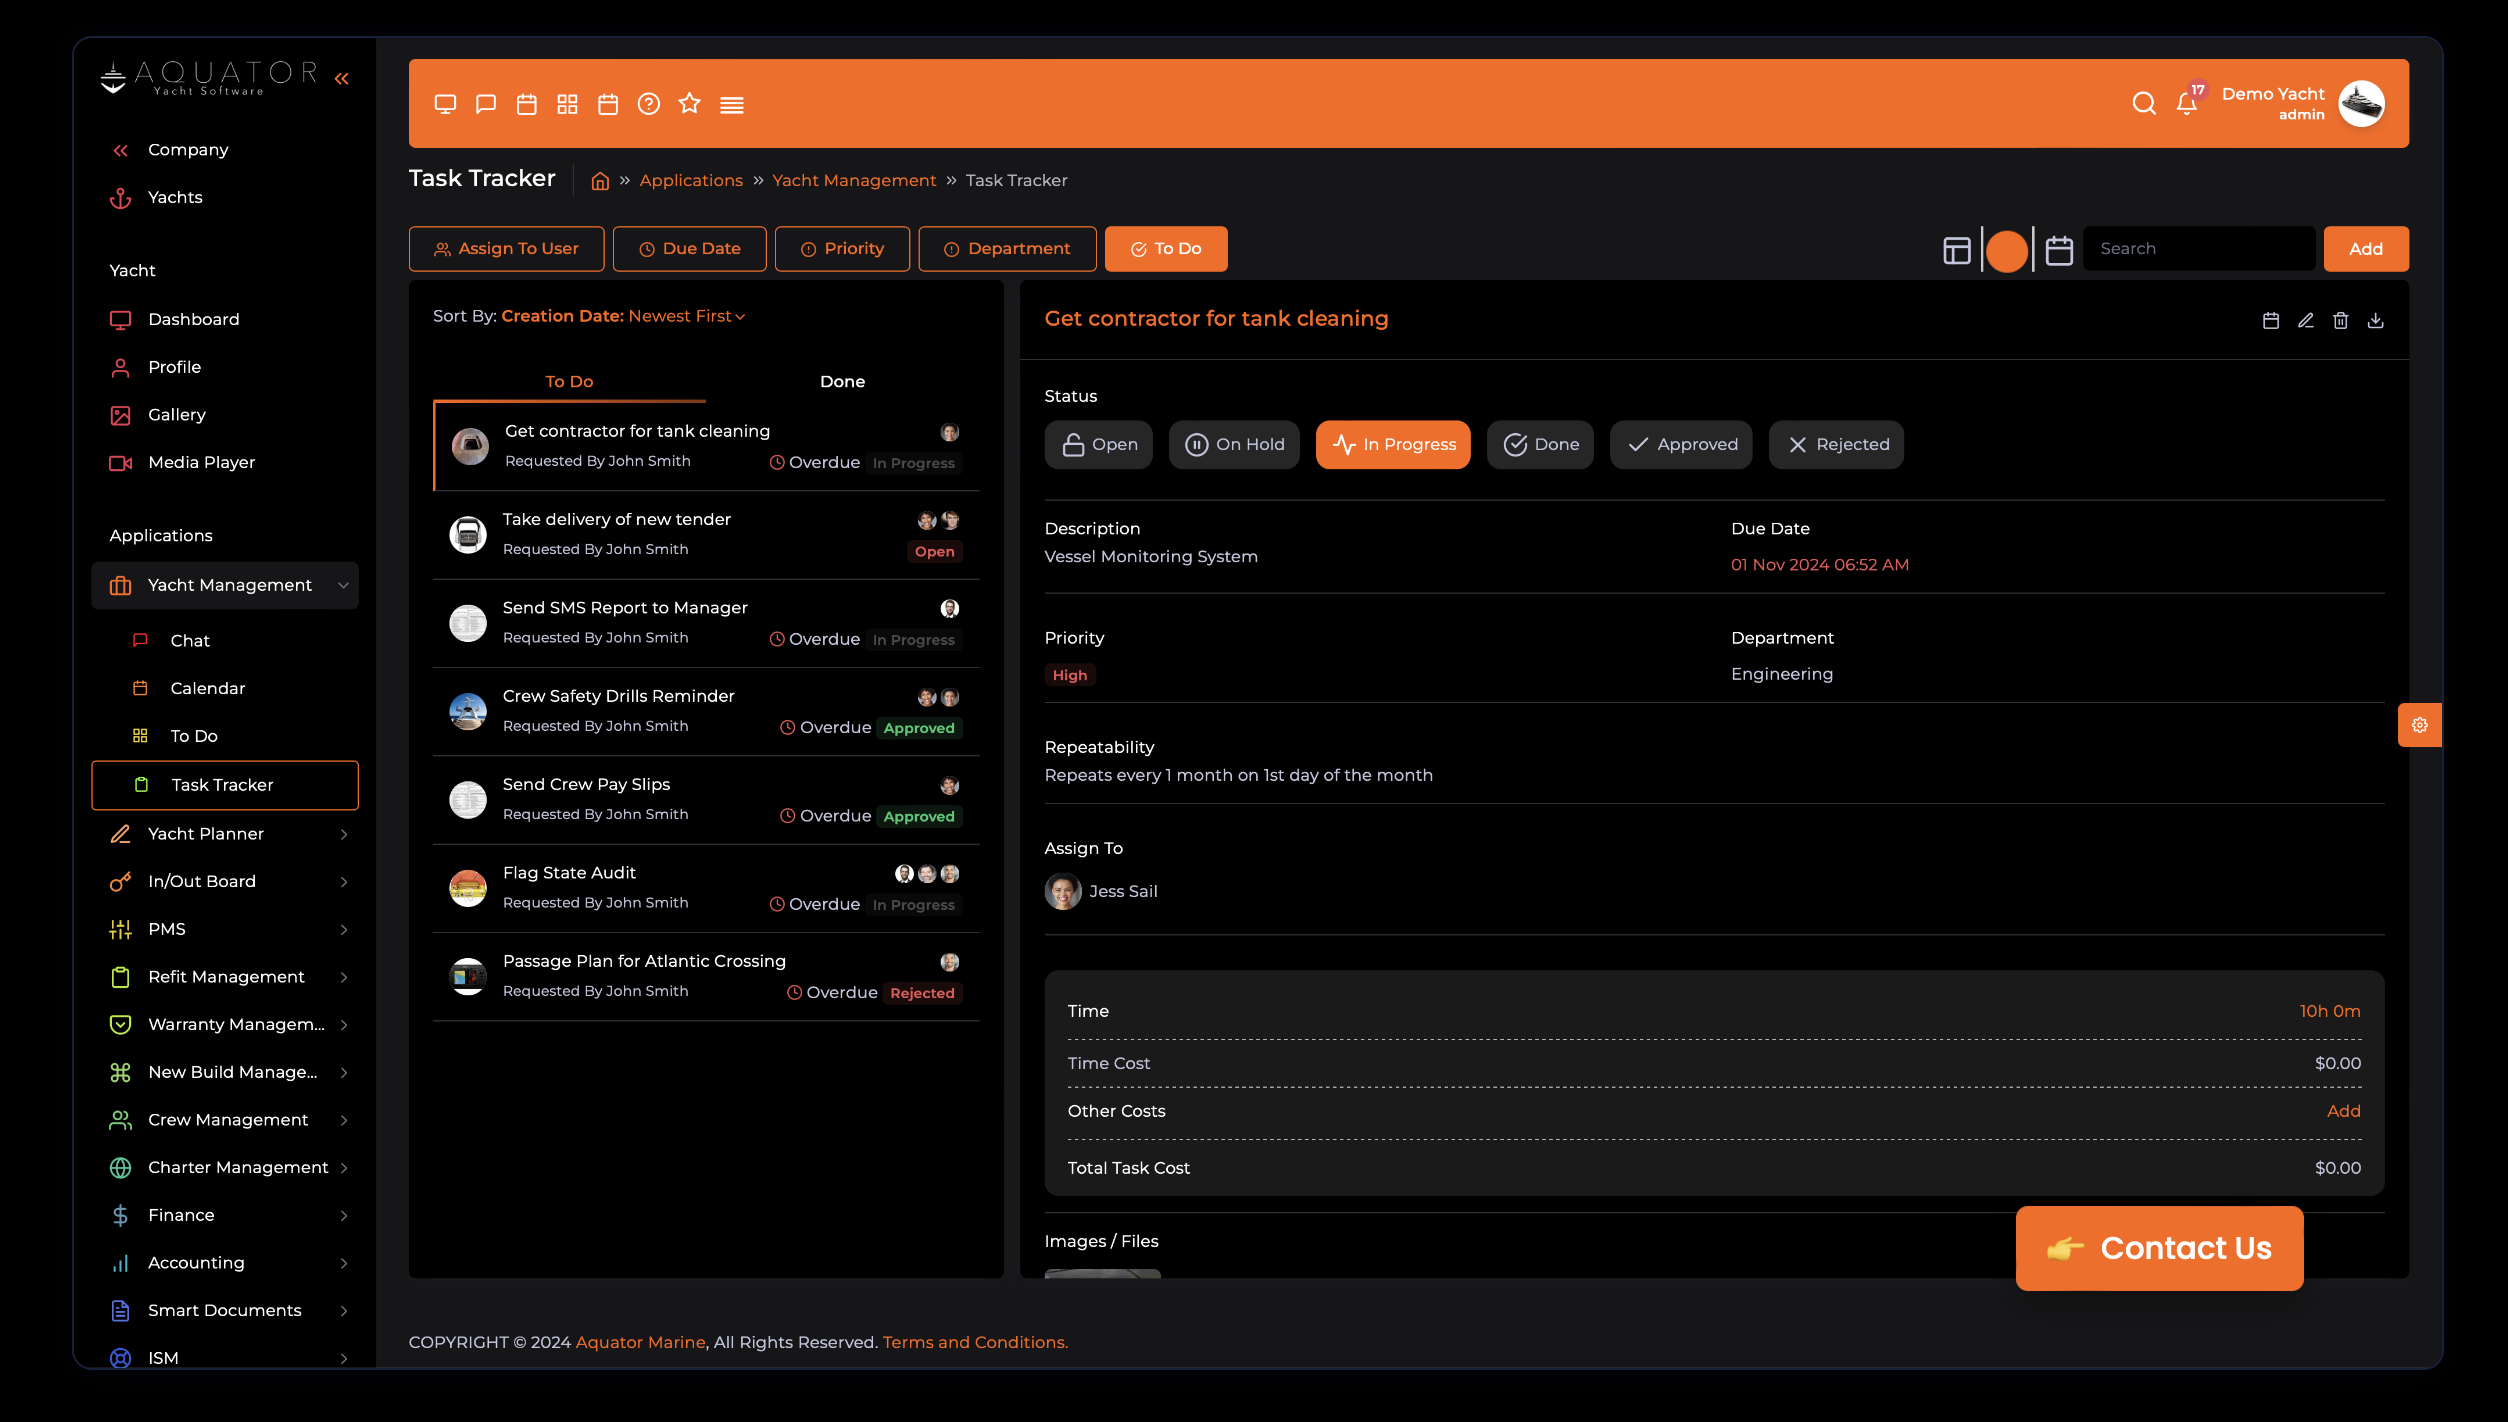The width and height of the screenshot is (2508, 1422).
Task: Open Chat under Yacht Management
Action: point(189,640)
